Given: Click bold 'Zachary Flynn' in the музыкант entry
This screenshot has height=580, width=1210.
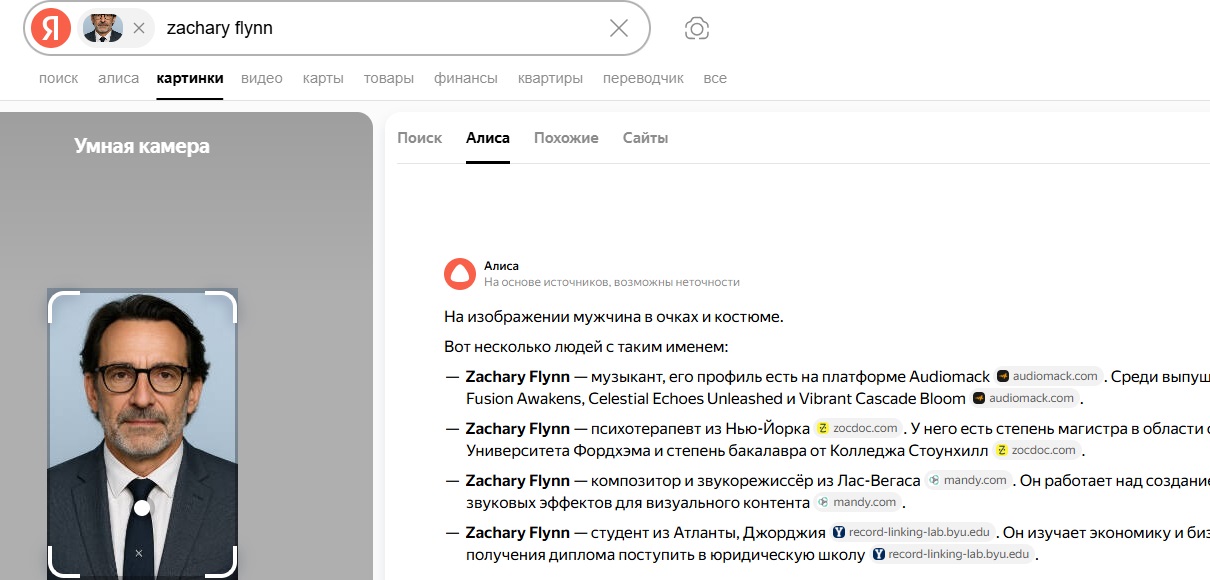Looking at the screenshot, I should (518, 377).
